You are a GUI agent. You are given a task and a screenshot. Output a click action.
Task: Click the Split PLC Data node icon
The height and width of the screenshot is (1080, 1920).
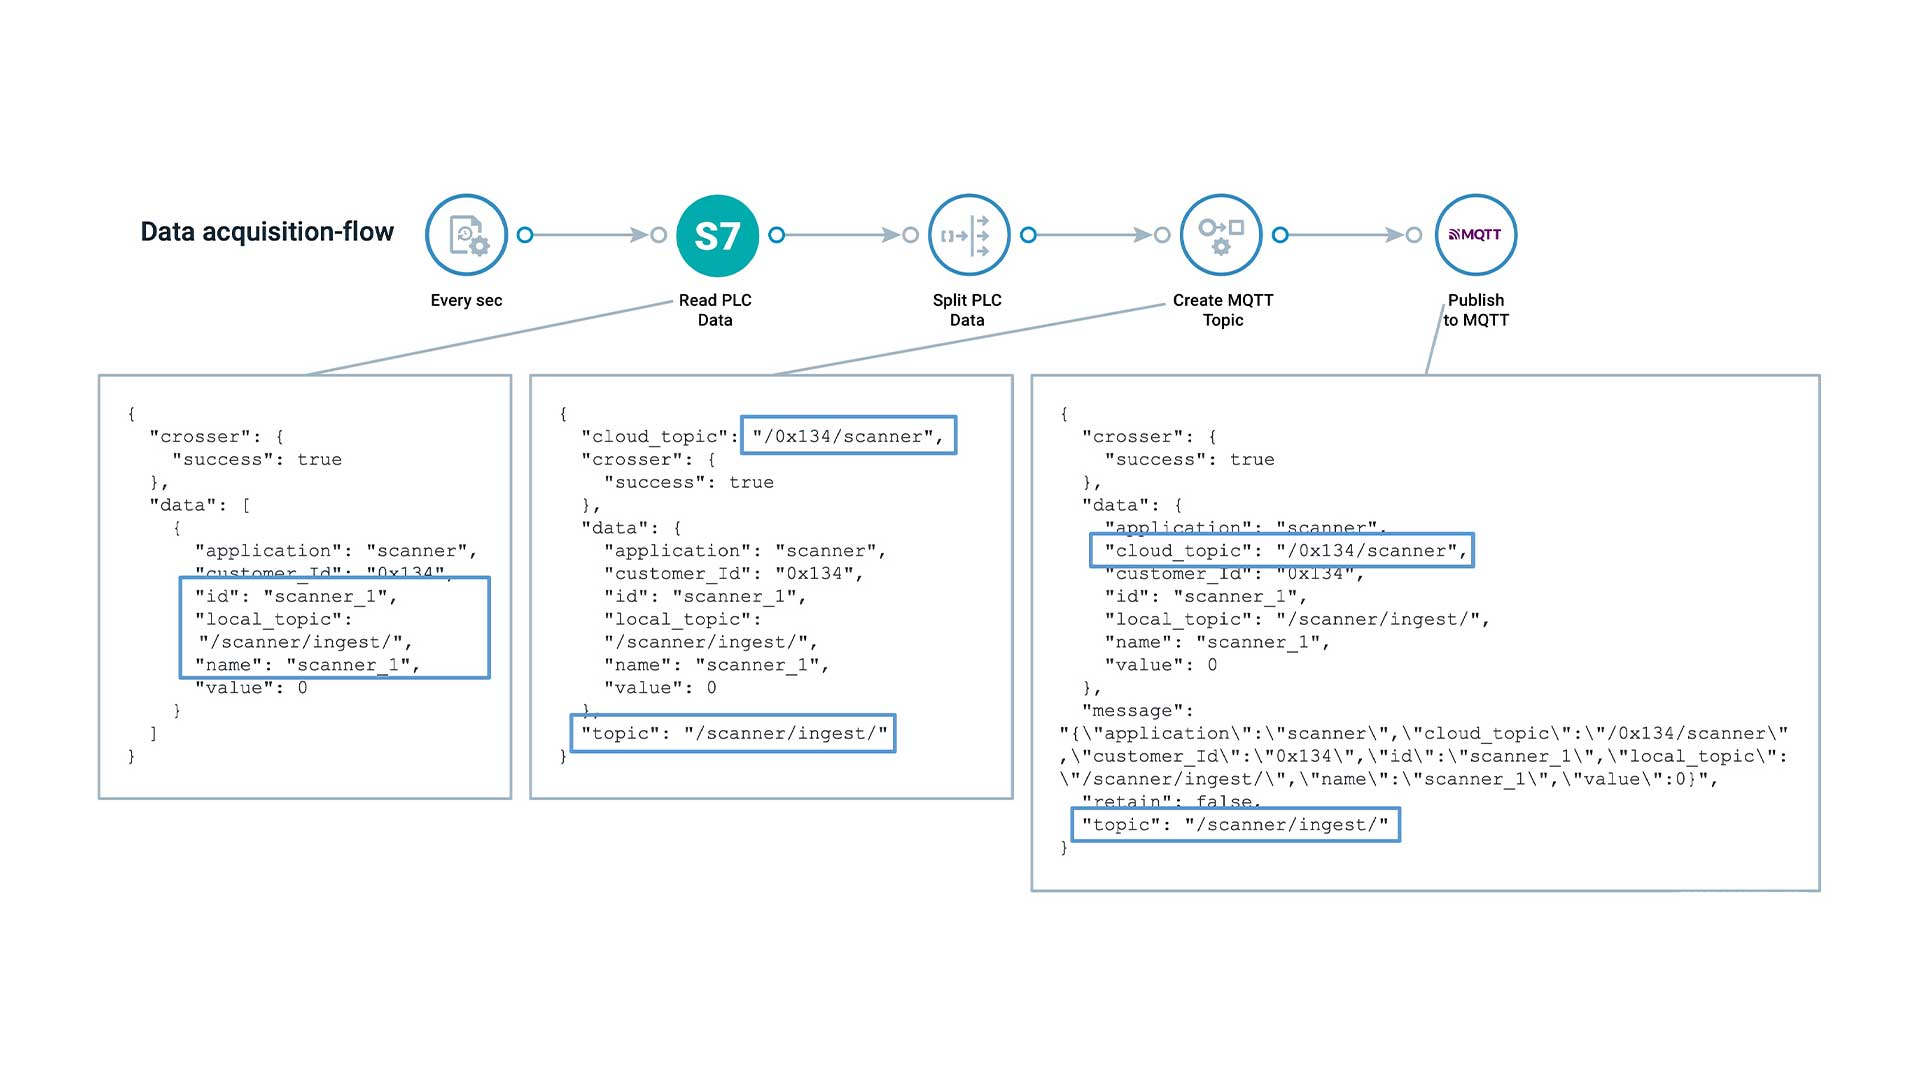click(x=967, y=234)
